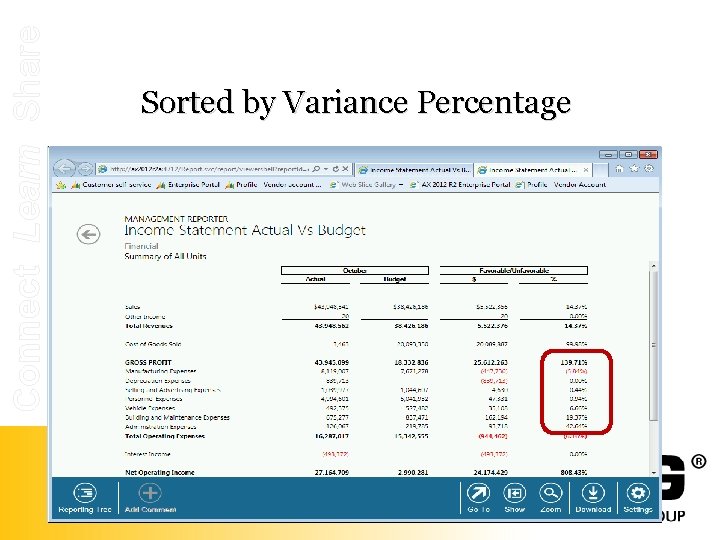The width and height of the screenshot is (720, 540).
Task: Open a new browser tab
Action: click(x=600, y=170)
